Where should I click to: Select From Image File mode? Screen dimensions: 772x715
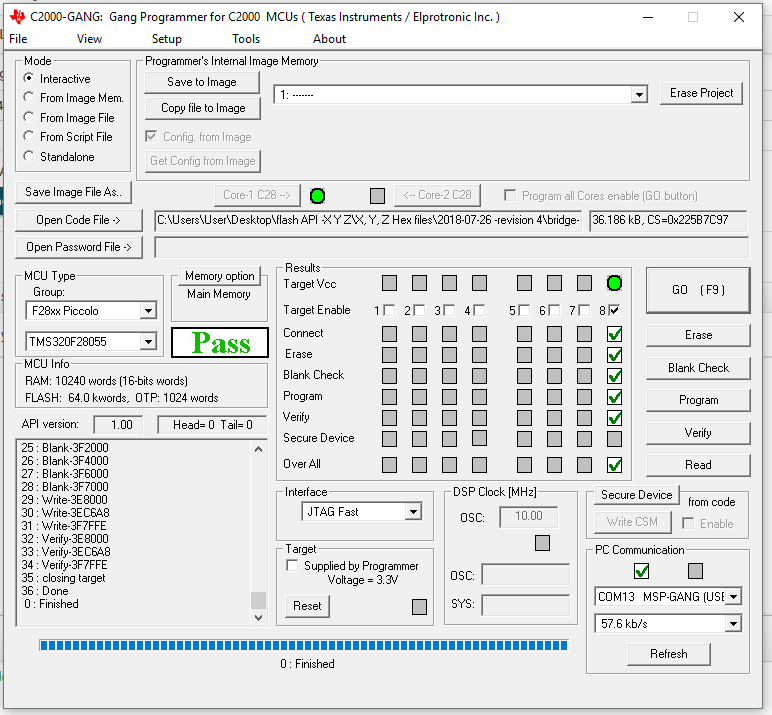(x=29, y=117)
